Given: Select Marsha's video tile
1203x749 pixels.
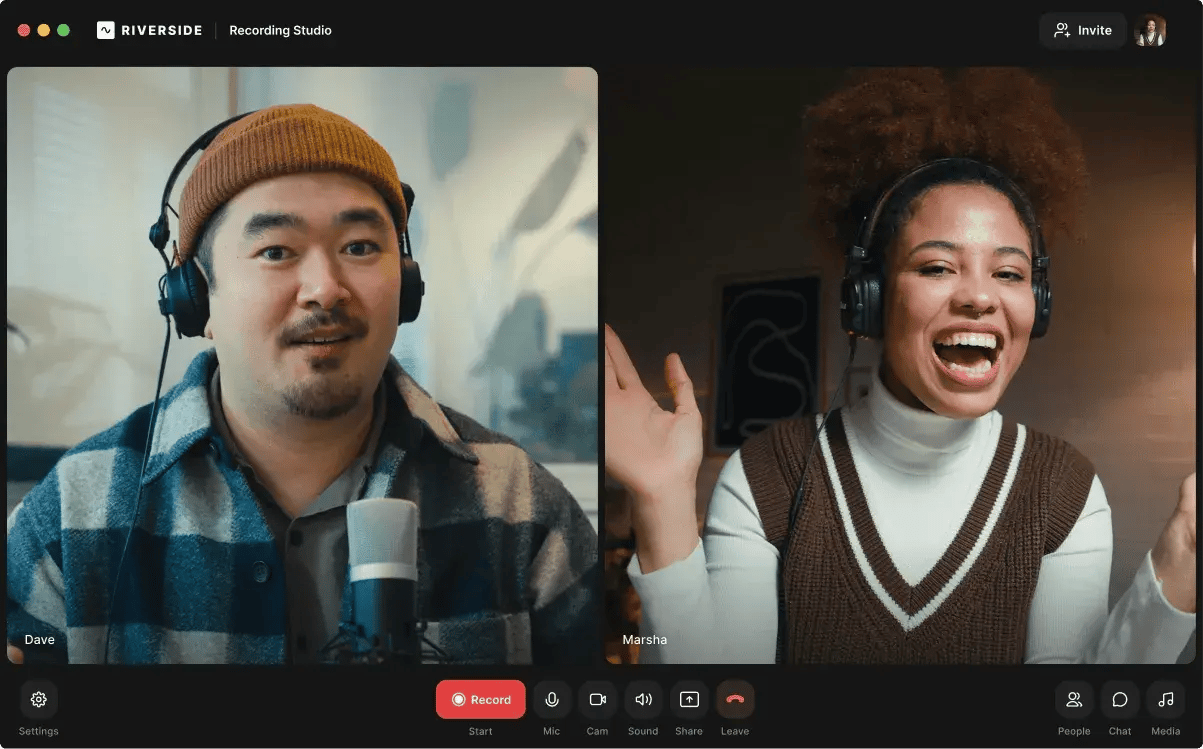Looking at the screenshot, I should tap(900, 365).
